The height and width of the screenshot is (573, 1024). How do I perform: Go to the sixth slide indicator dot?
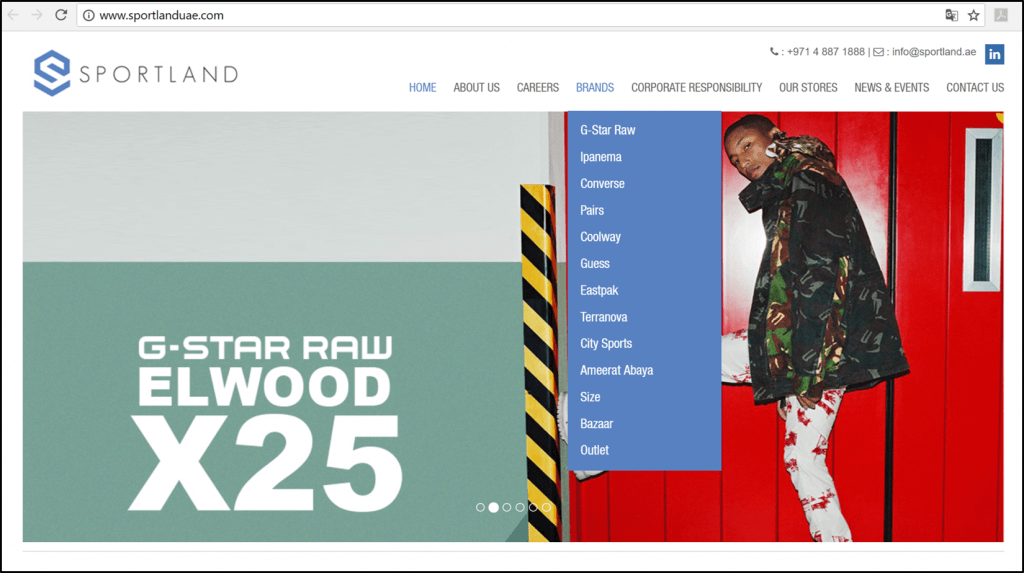[546, 507]
